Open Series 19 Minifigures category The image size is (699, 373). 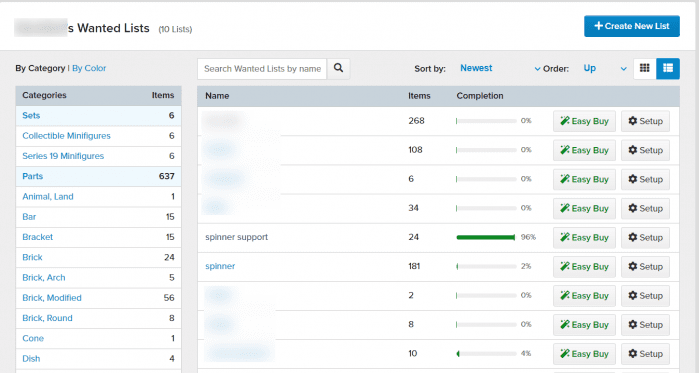[63, 156]
